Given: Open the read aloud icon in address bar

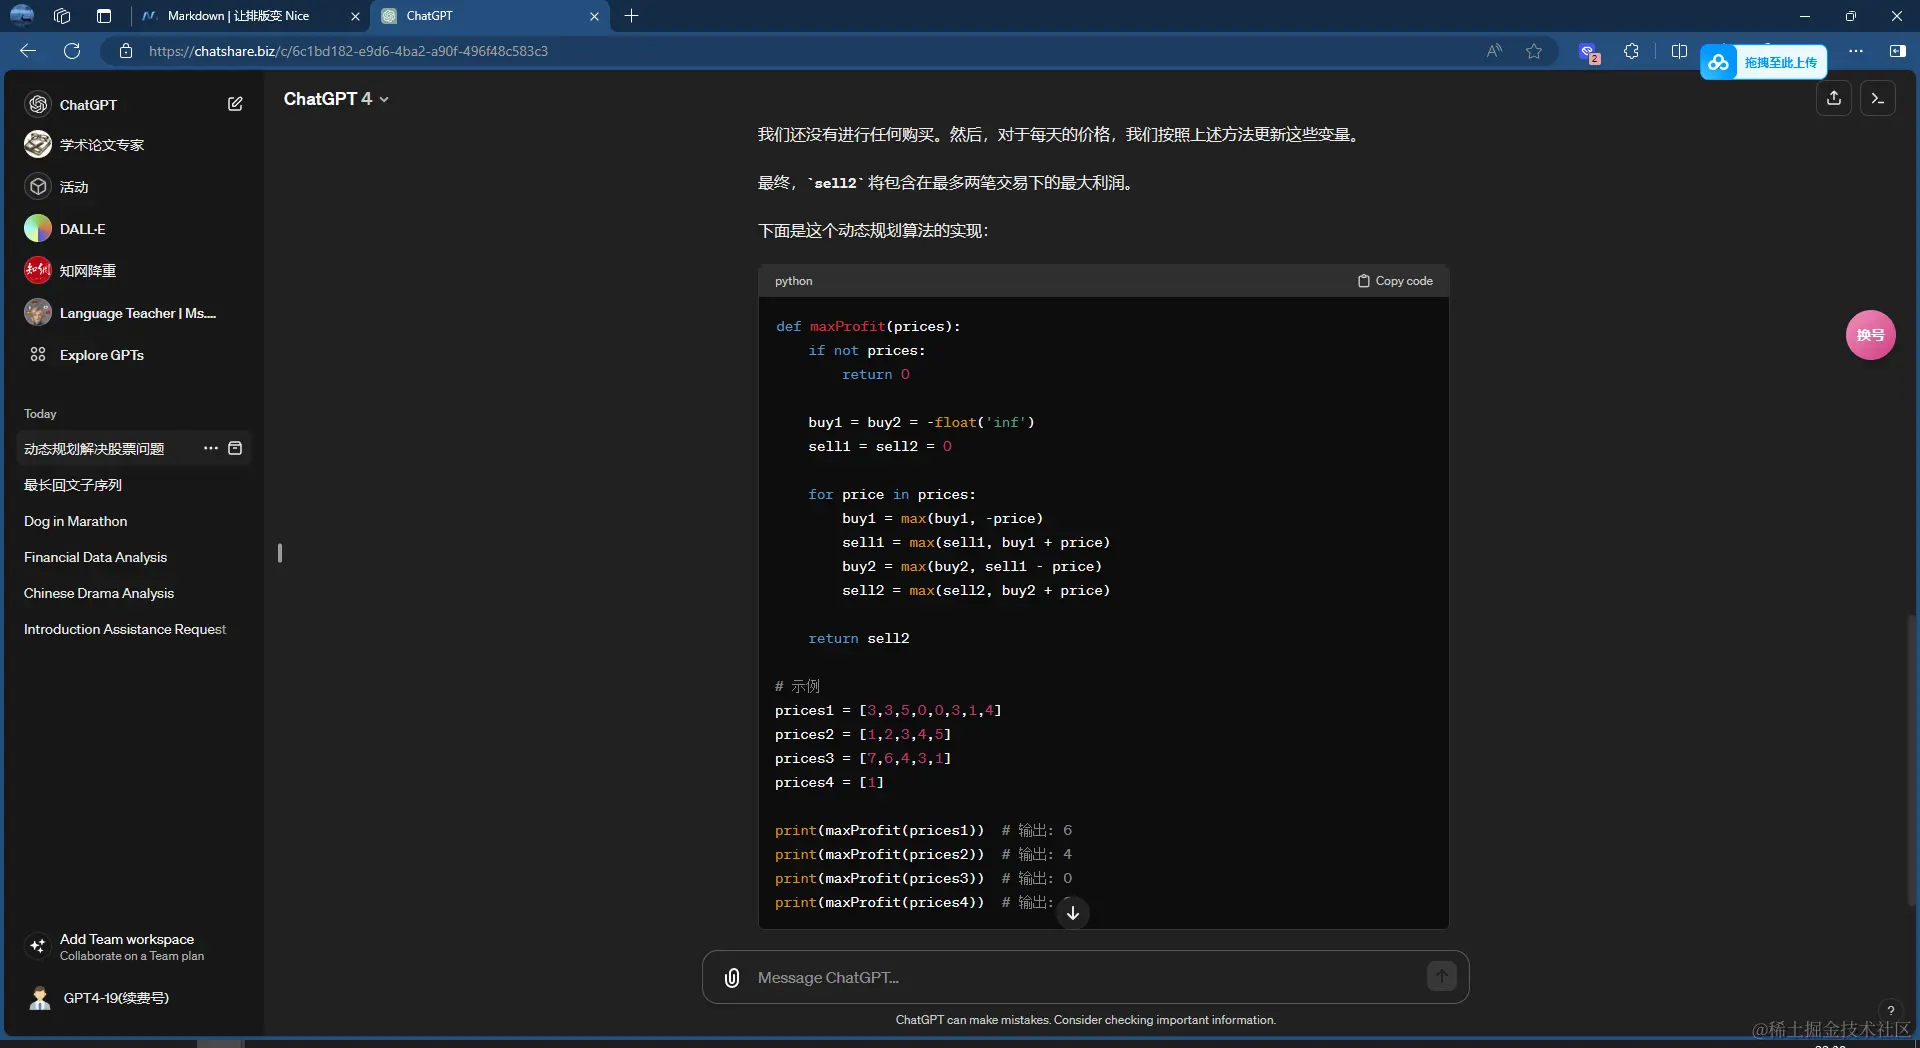Looking at the screenshot, I should click(x=1494, y=51).
